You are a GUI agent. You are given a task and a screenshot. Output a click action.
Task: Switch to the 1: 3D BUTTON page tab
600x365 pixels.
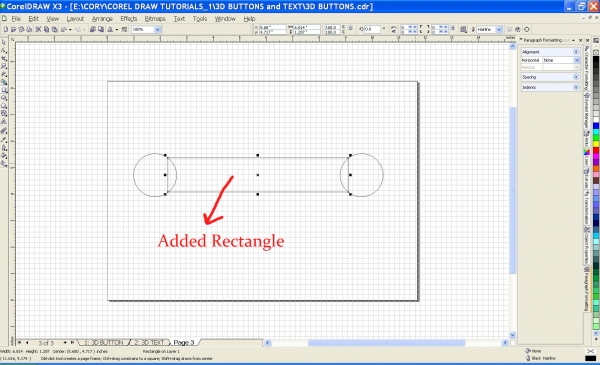(104, 342)
